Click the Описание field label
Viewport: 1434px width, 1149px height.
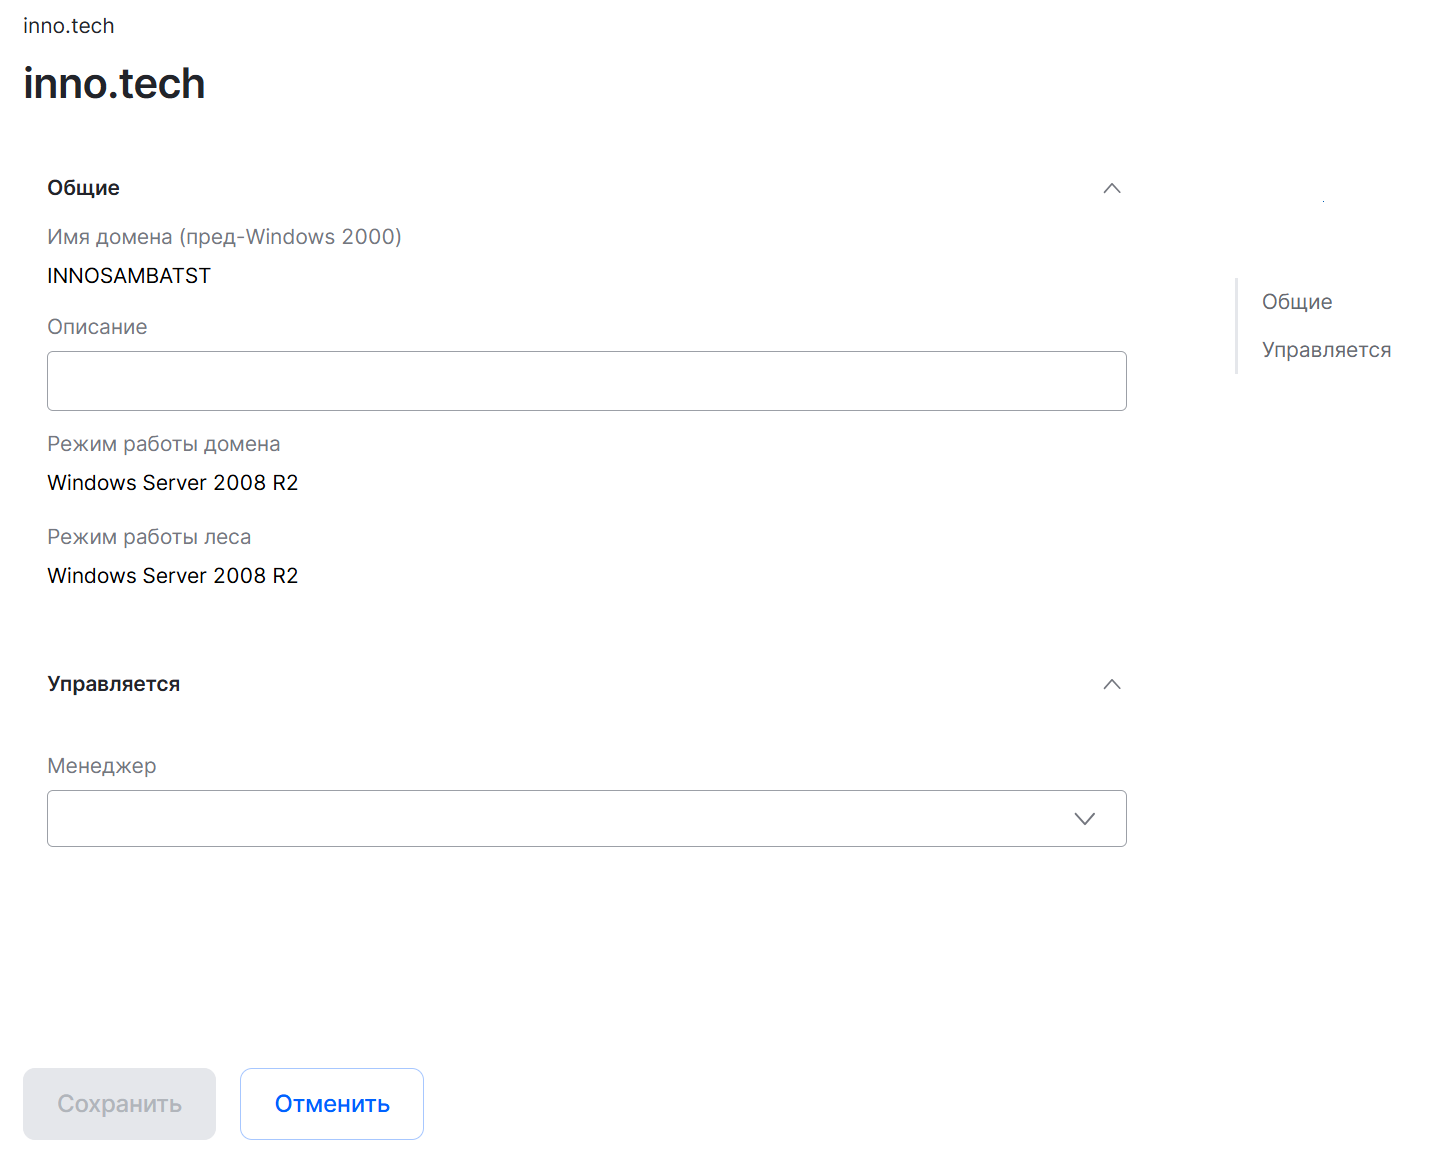point(97,327)
